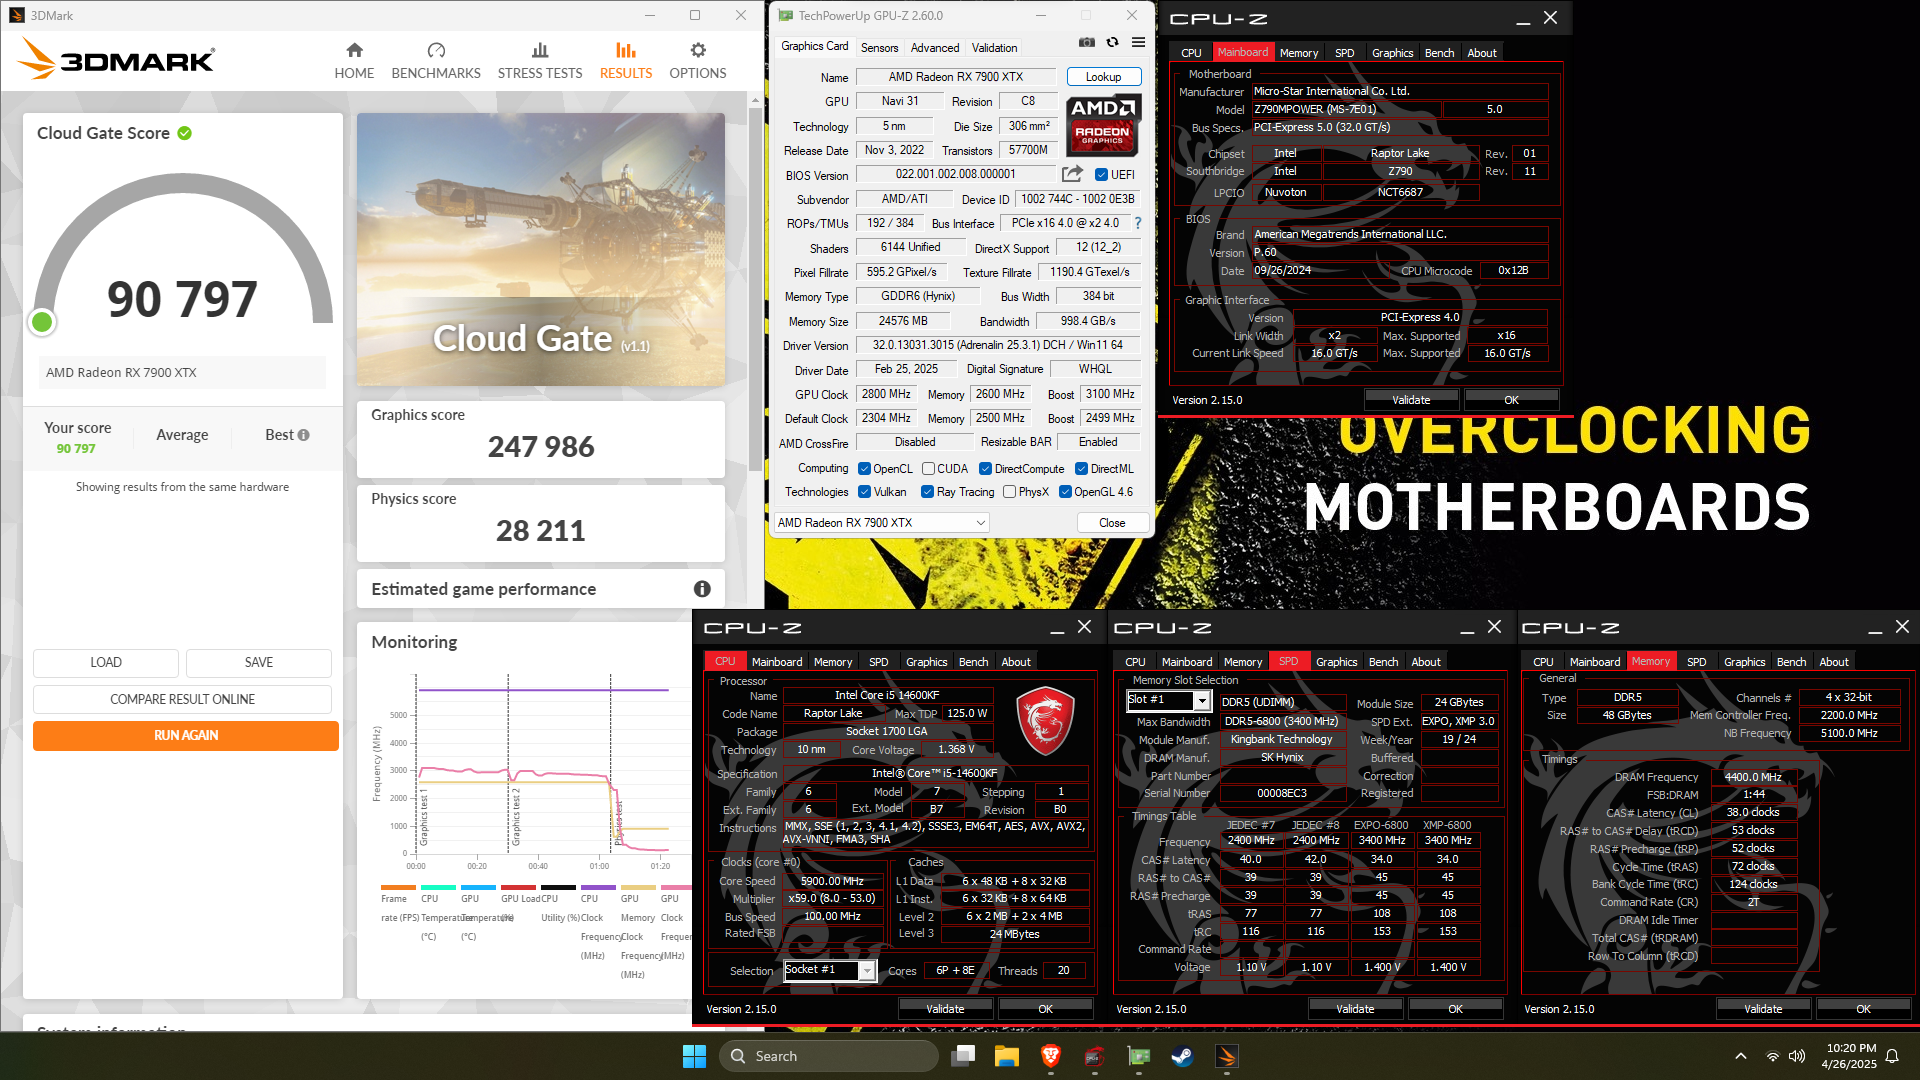Click the red GPU Load legend swatch
1920x1080 pixels.
[518, 887]
